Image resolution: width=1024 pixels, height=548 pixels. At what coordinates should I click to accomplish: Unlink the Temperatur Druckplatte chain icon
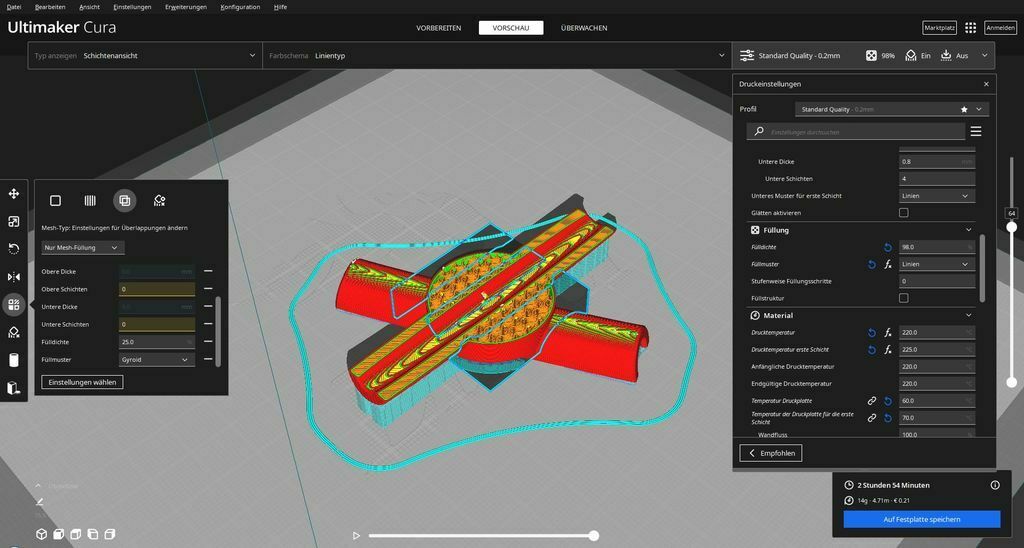[x=871, y=400]
